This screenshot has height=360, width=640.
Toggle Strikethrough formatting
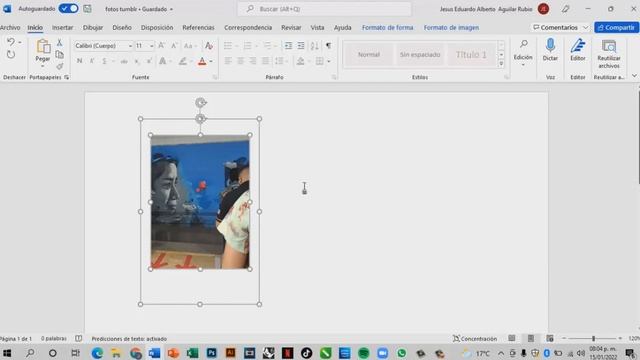[124, 61]
